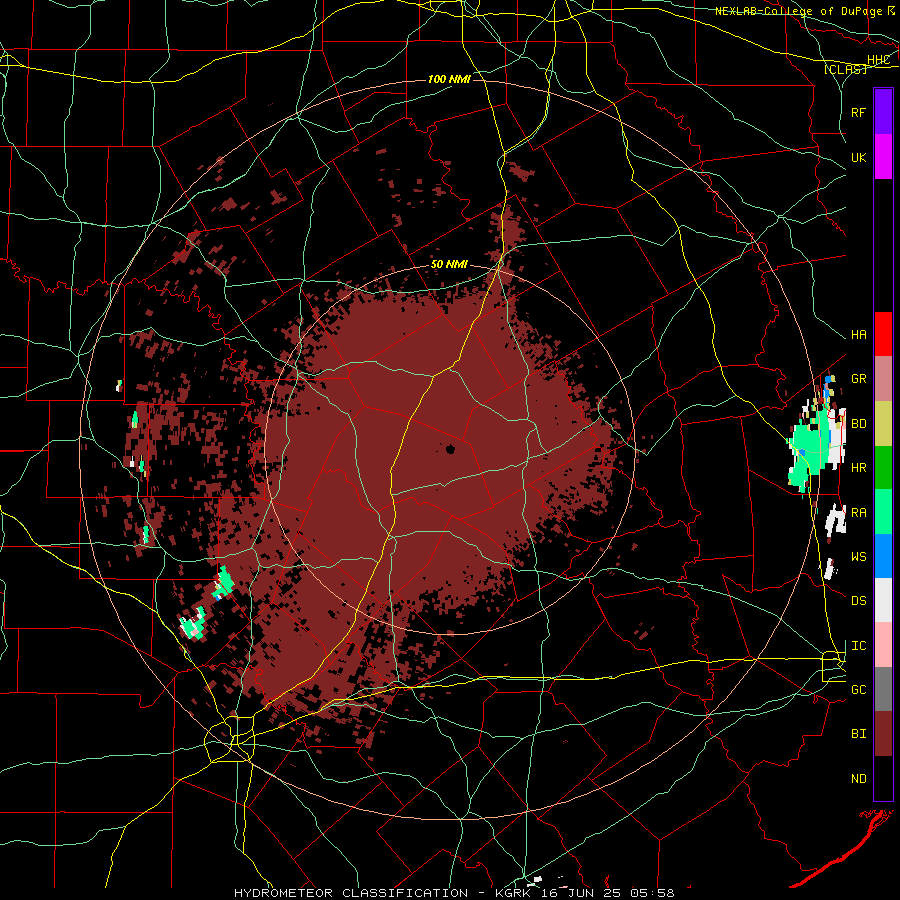Viewport: 900px width, 900px height.
Task: Click the RA light green legend swatch
Action: coord(883,512)
